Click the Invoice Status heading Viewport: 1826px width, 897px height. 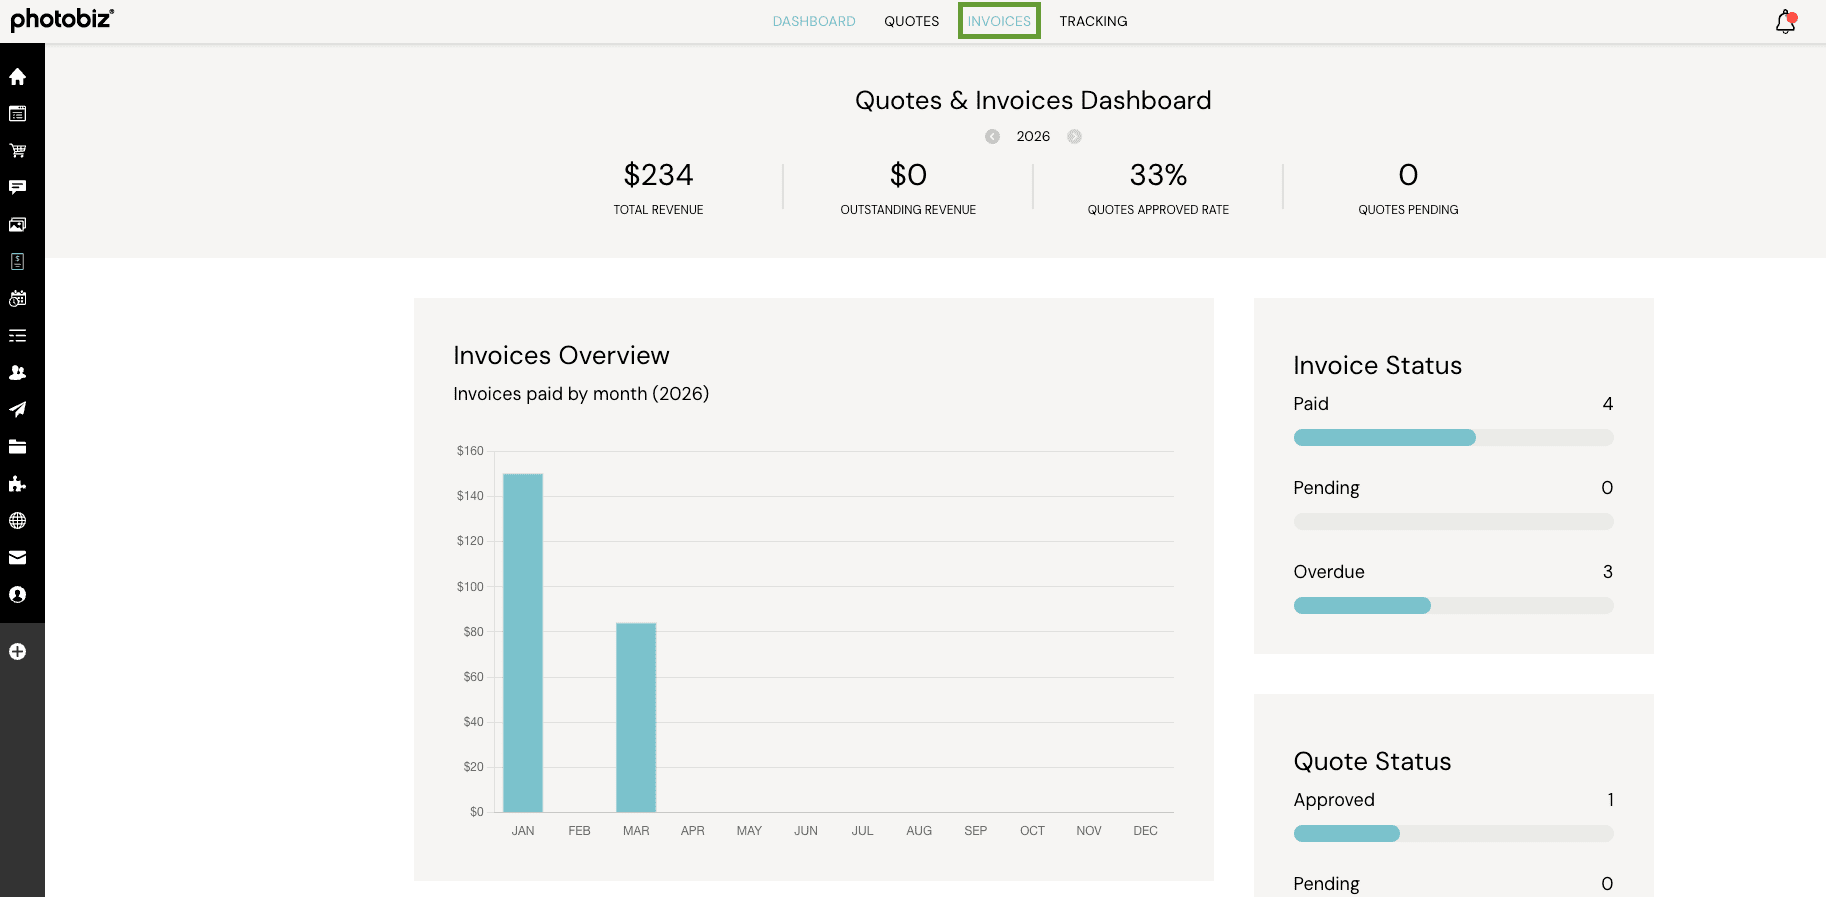click(x=1377, y=366)
